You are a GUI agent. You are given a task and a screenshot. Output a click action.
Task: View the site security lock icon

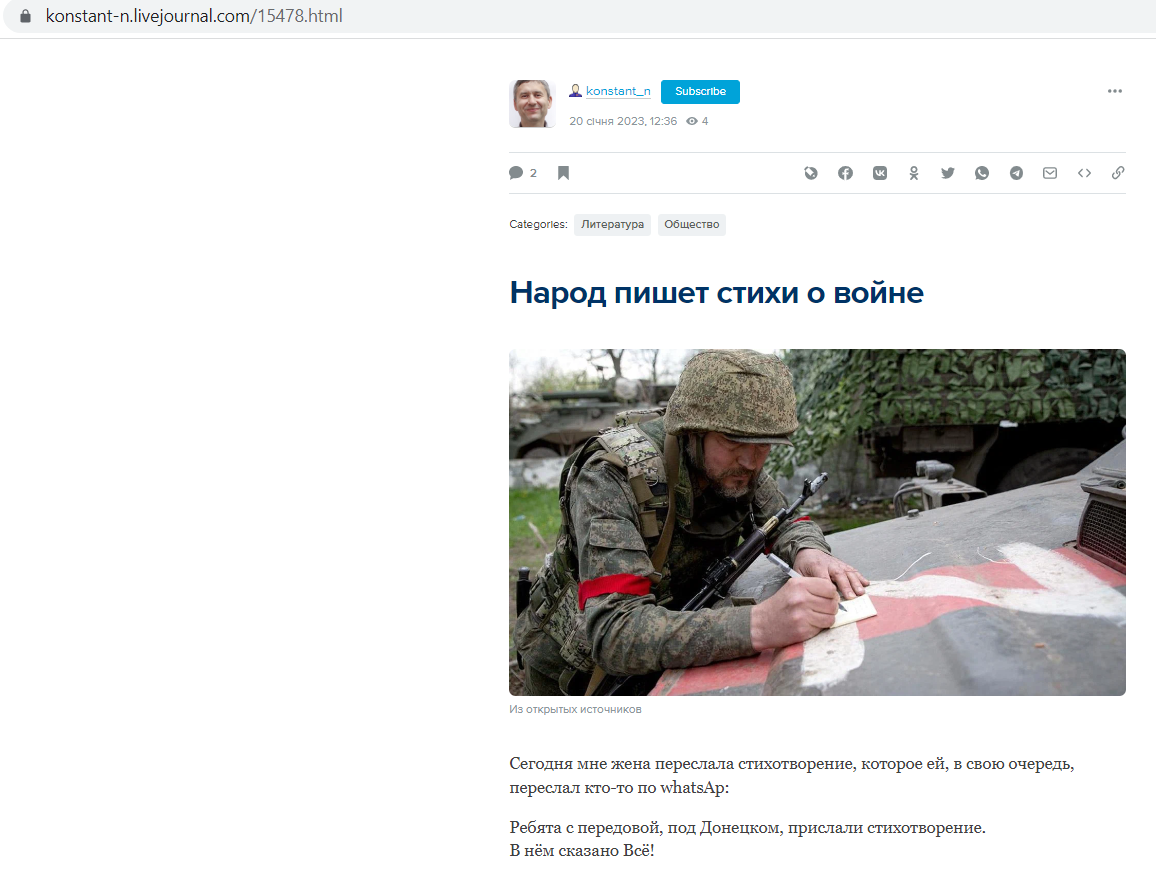click(x=25, y=16)
